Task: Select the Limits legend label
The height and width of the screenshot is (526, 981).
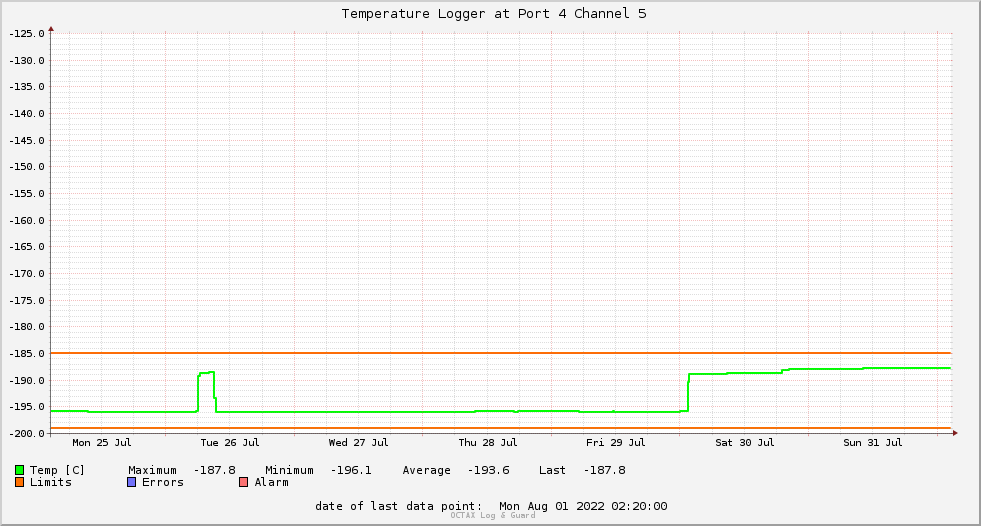Action: [51, 482]
